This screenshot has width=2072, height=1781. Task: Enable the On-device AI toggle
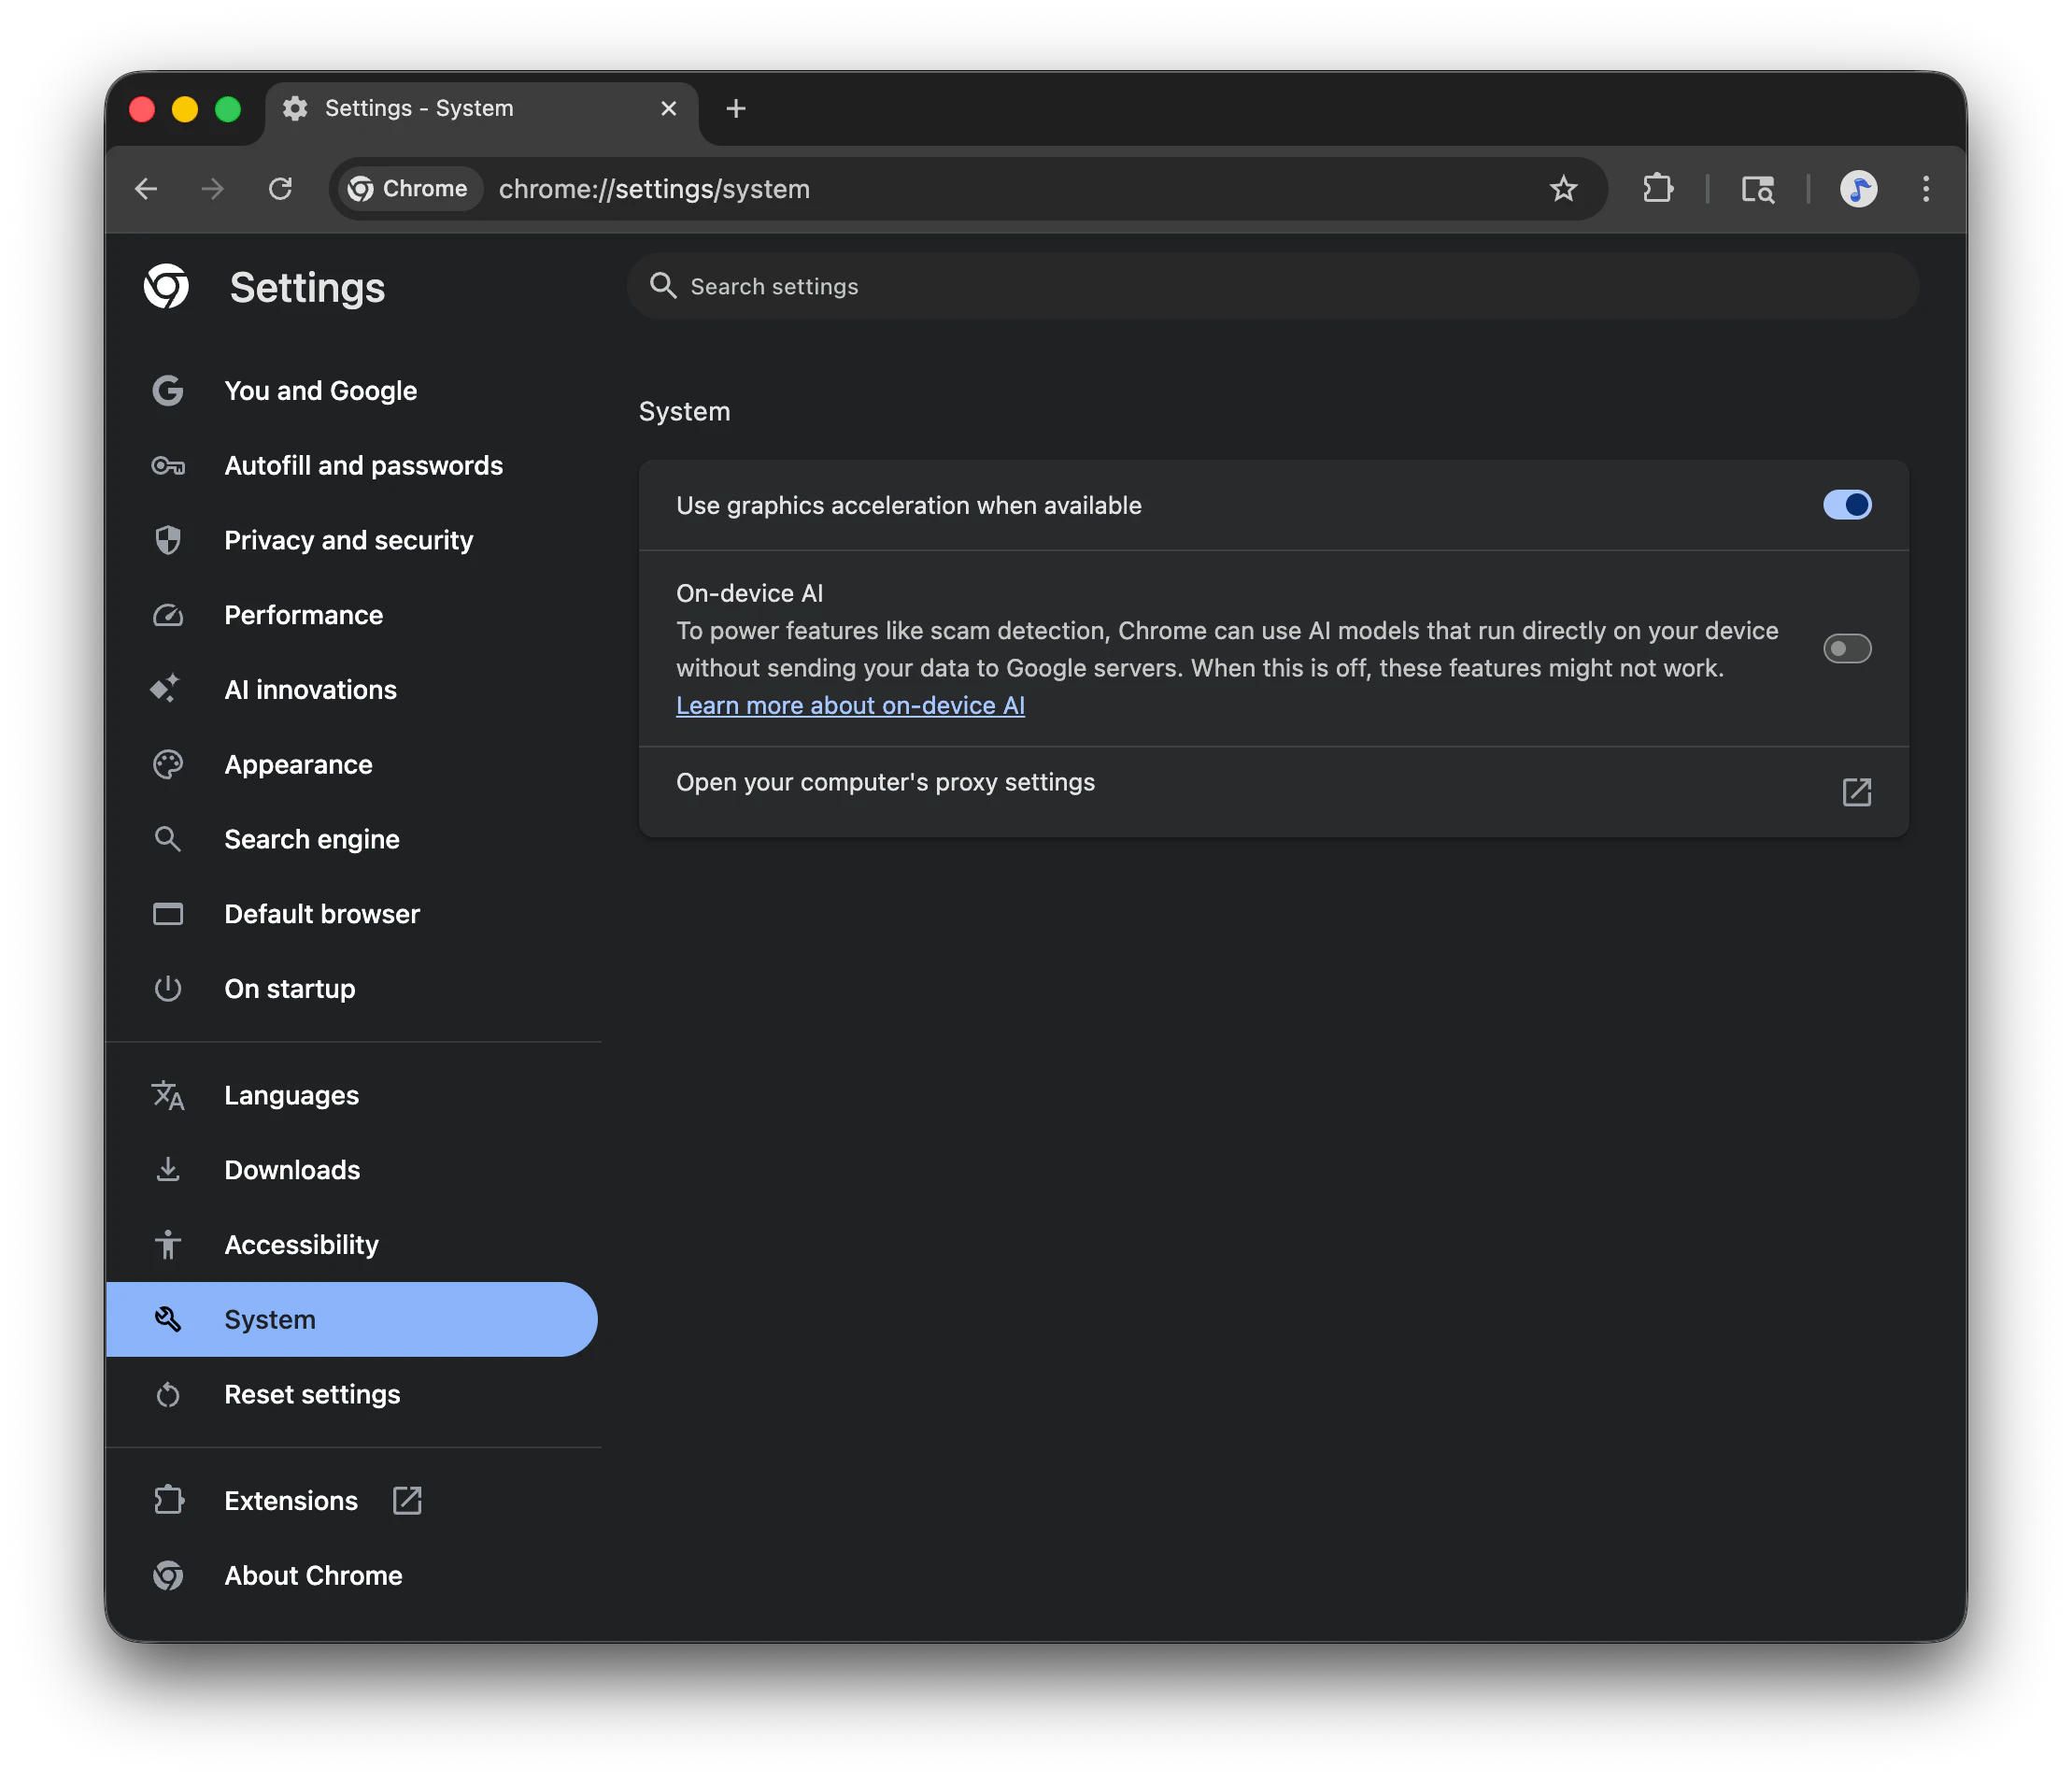tap(1846, 648)
